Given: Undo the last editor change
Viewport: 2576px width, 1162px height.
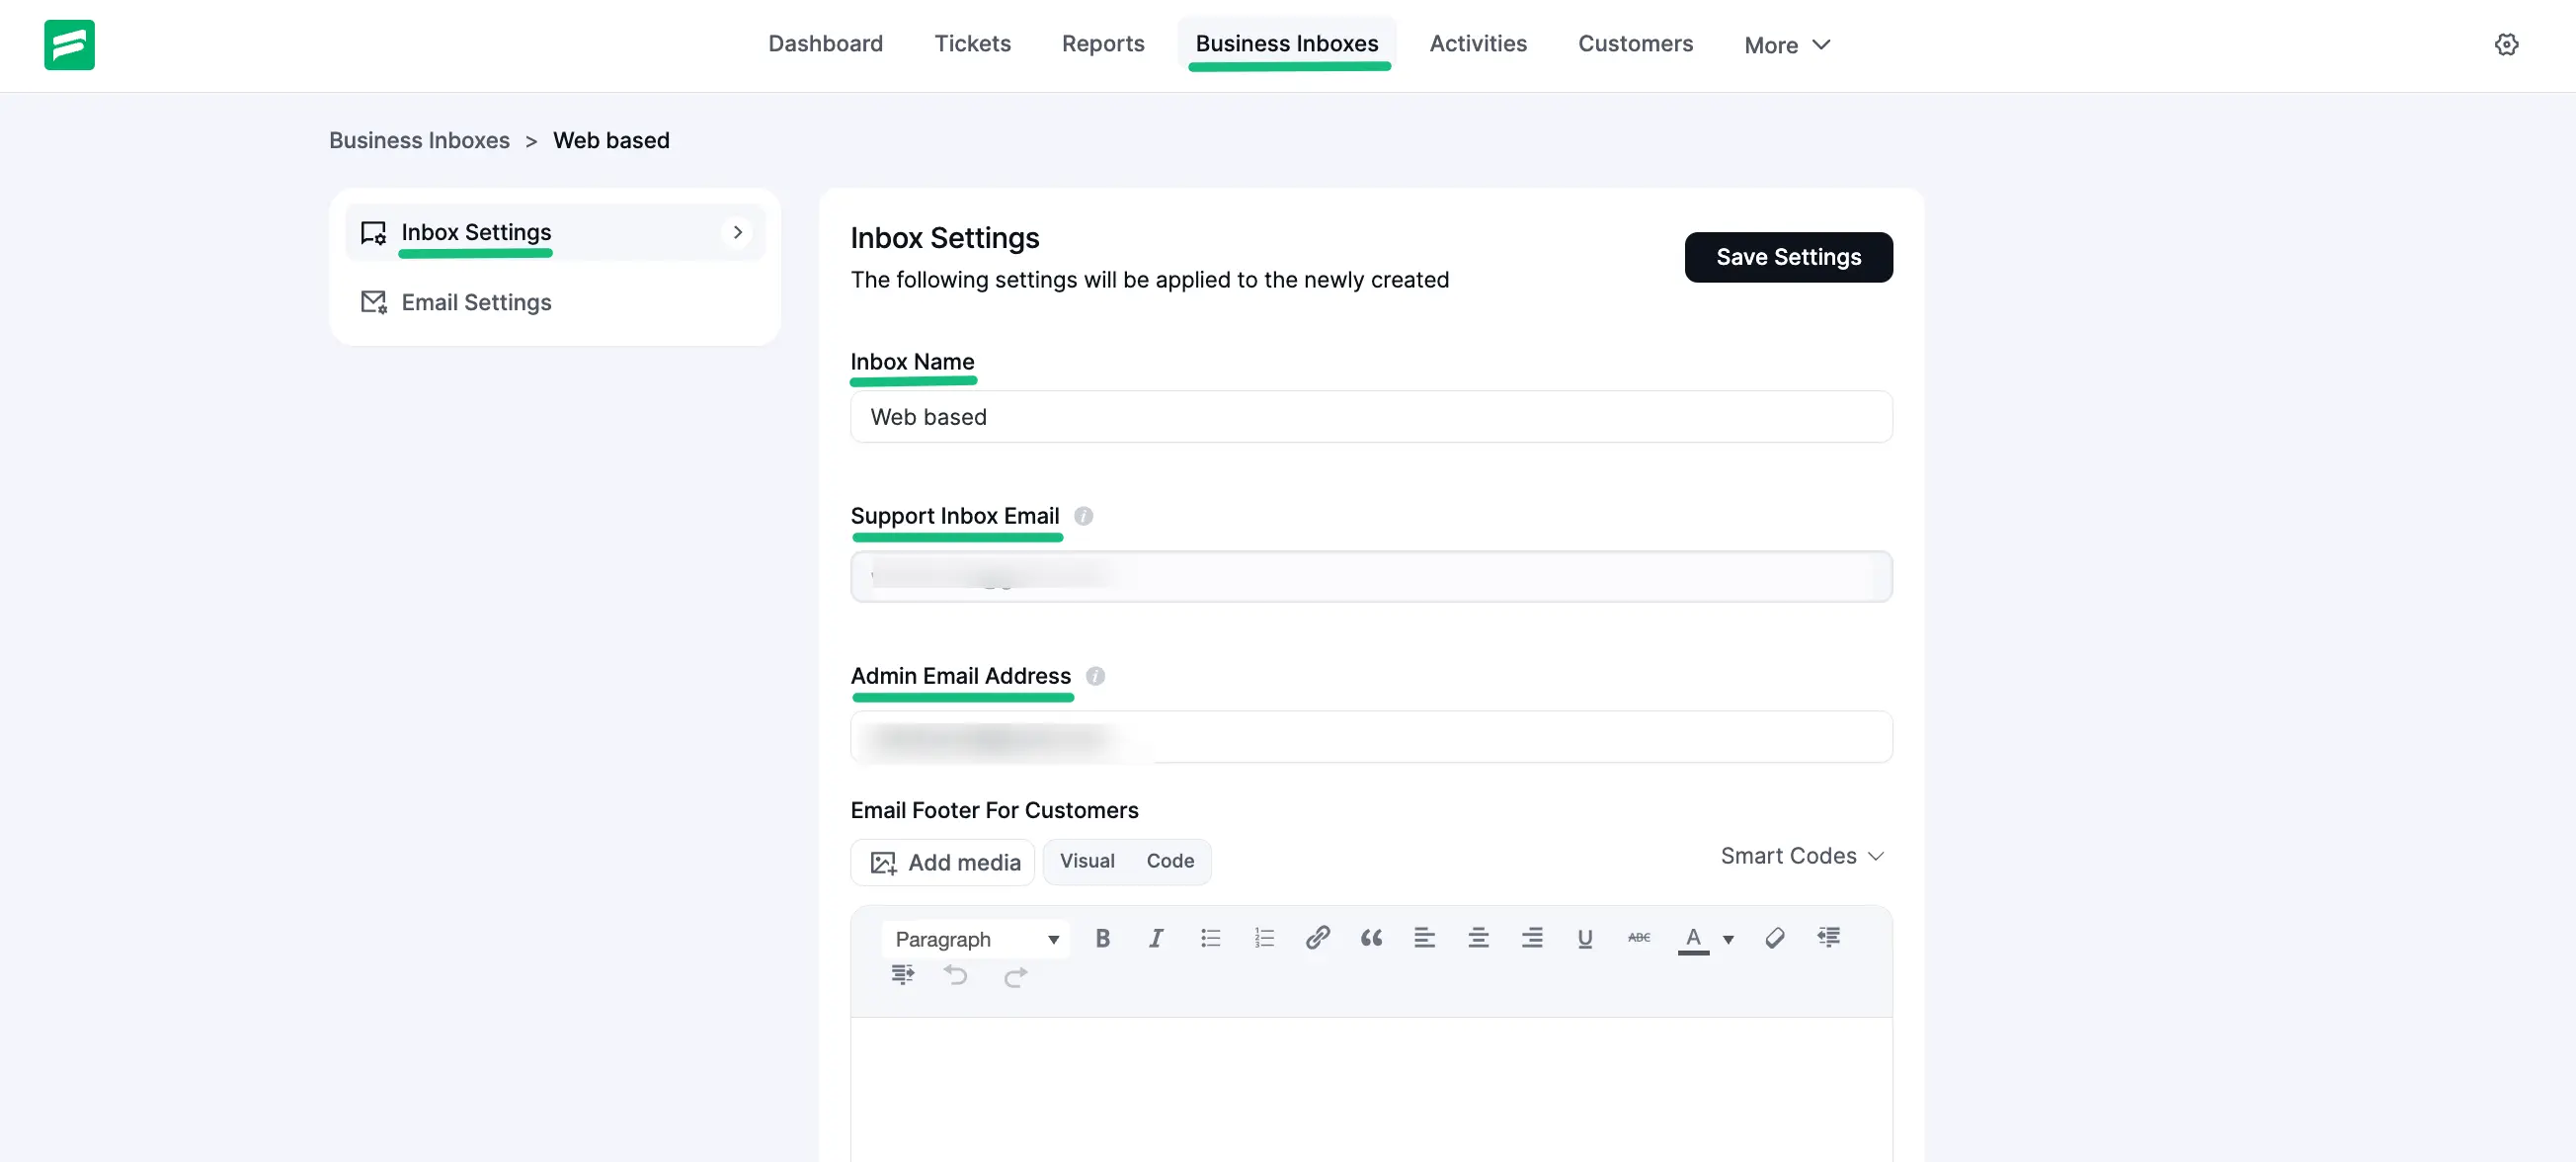Looking at the screenshot, I should coord(956,976).
